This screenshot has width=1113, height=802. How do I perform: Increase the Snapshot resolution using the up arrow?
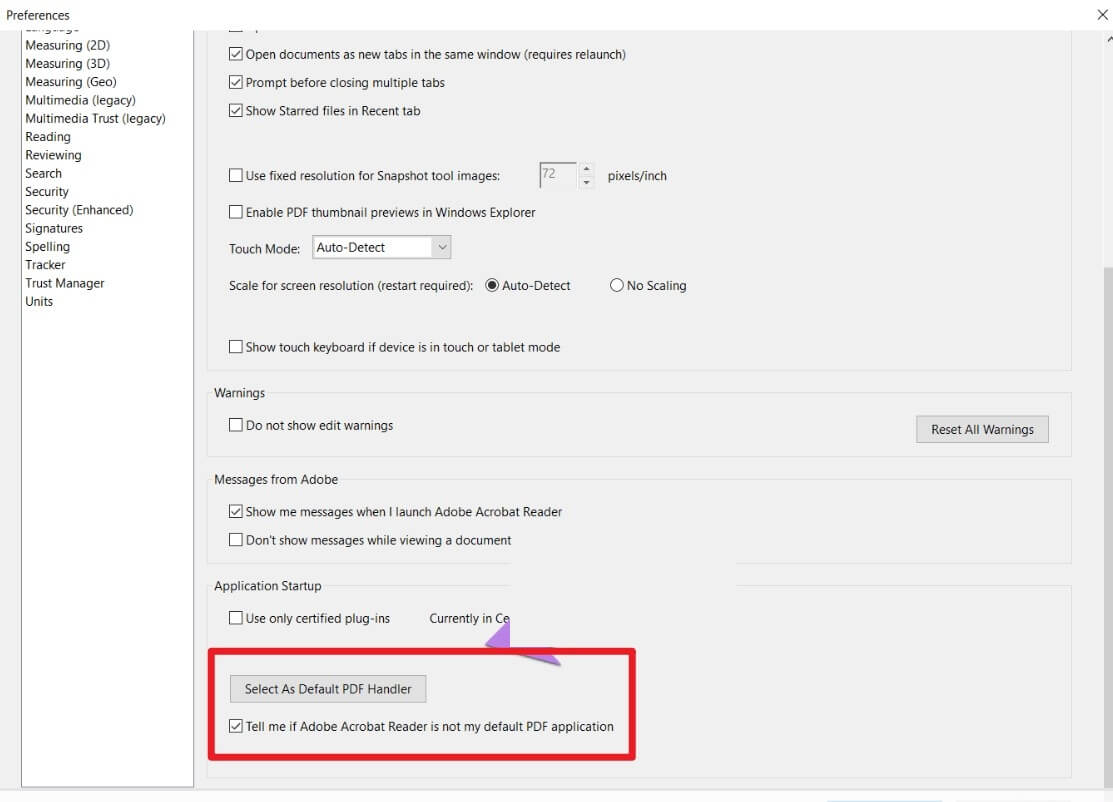coord(586,170)
